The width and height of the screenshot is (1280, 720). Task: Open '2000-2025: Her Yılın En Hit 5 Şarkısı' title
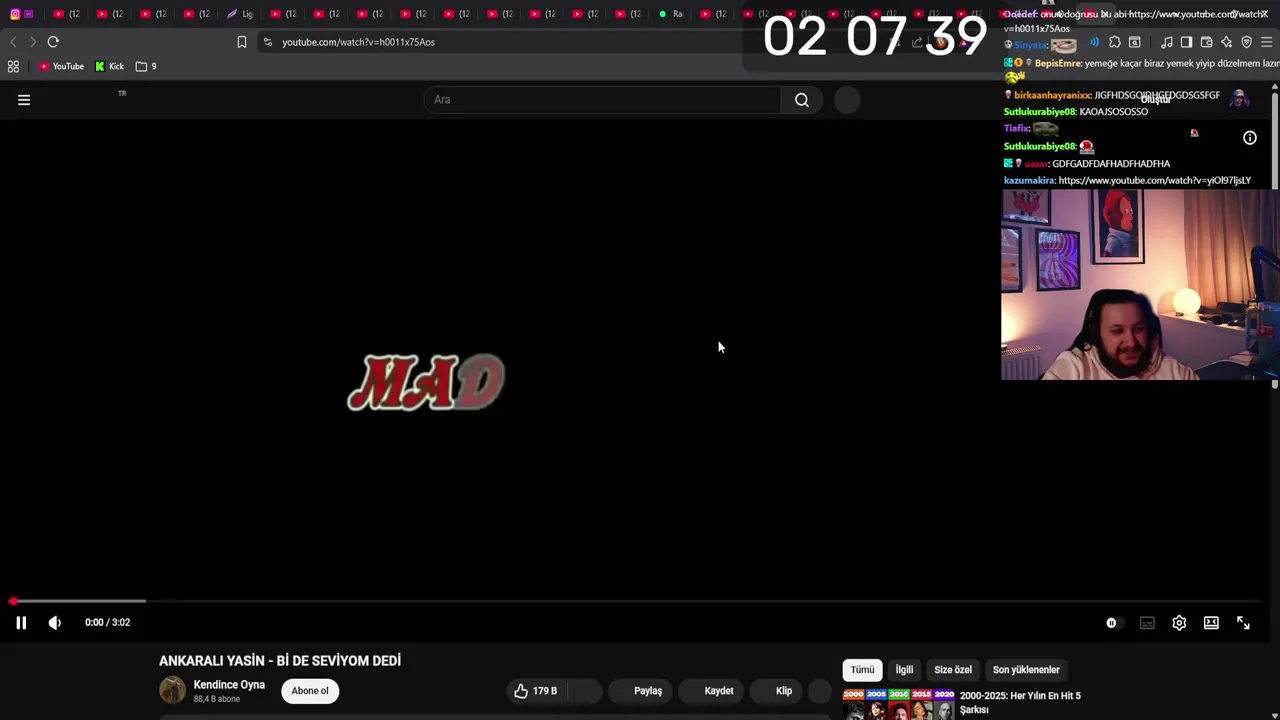(x=1020, y=703)
